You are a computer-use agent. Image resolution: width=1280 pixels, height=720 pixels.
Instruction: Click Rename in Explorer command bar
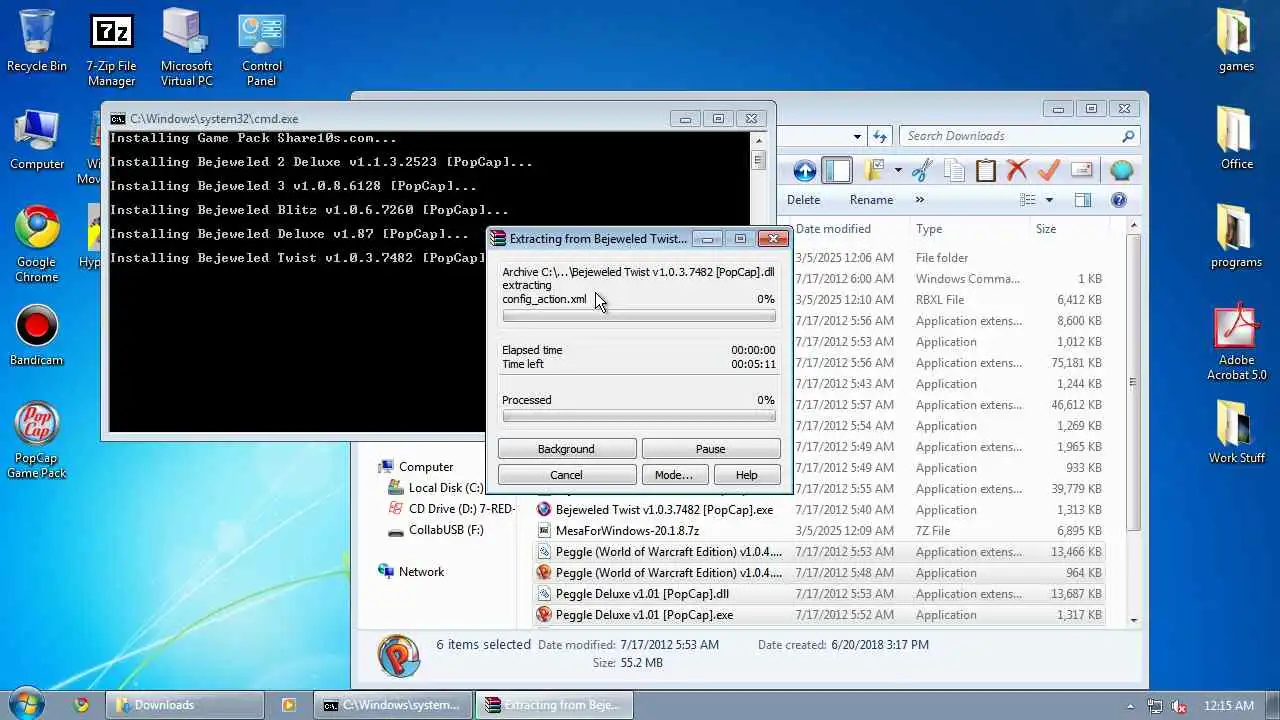871,200
